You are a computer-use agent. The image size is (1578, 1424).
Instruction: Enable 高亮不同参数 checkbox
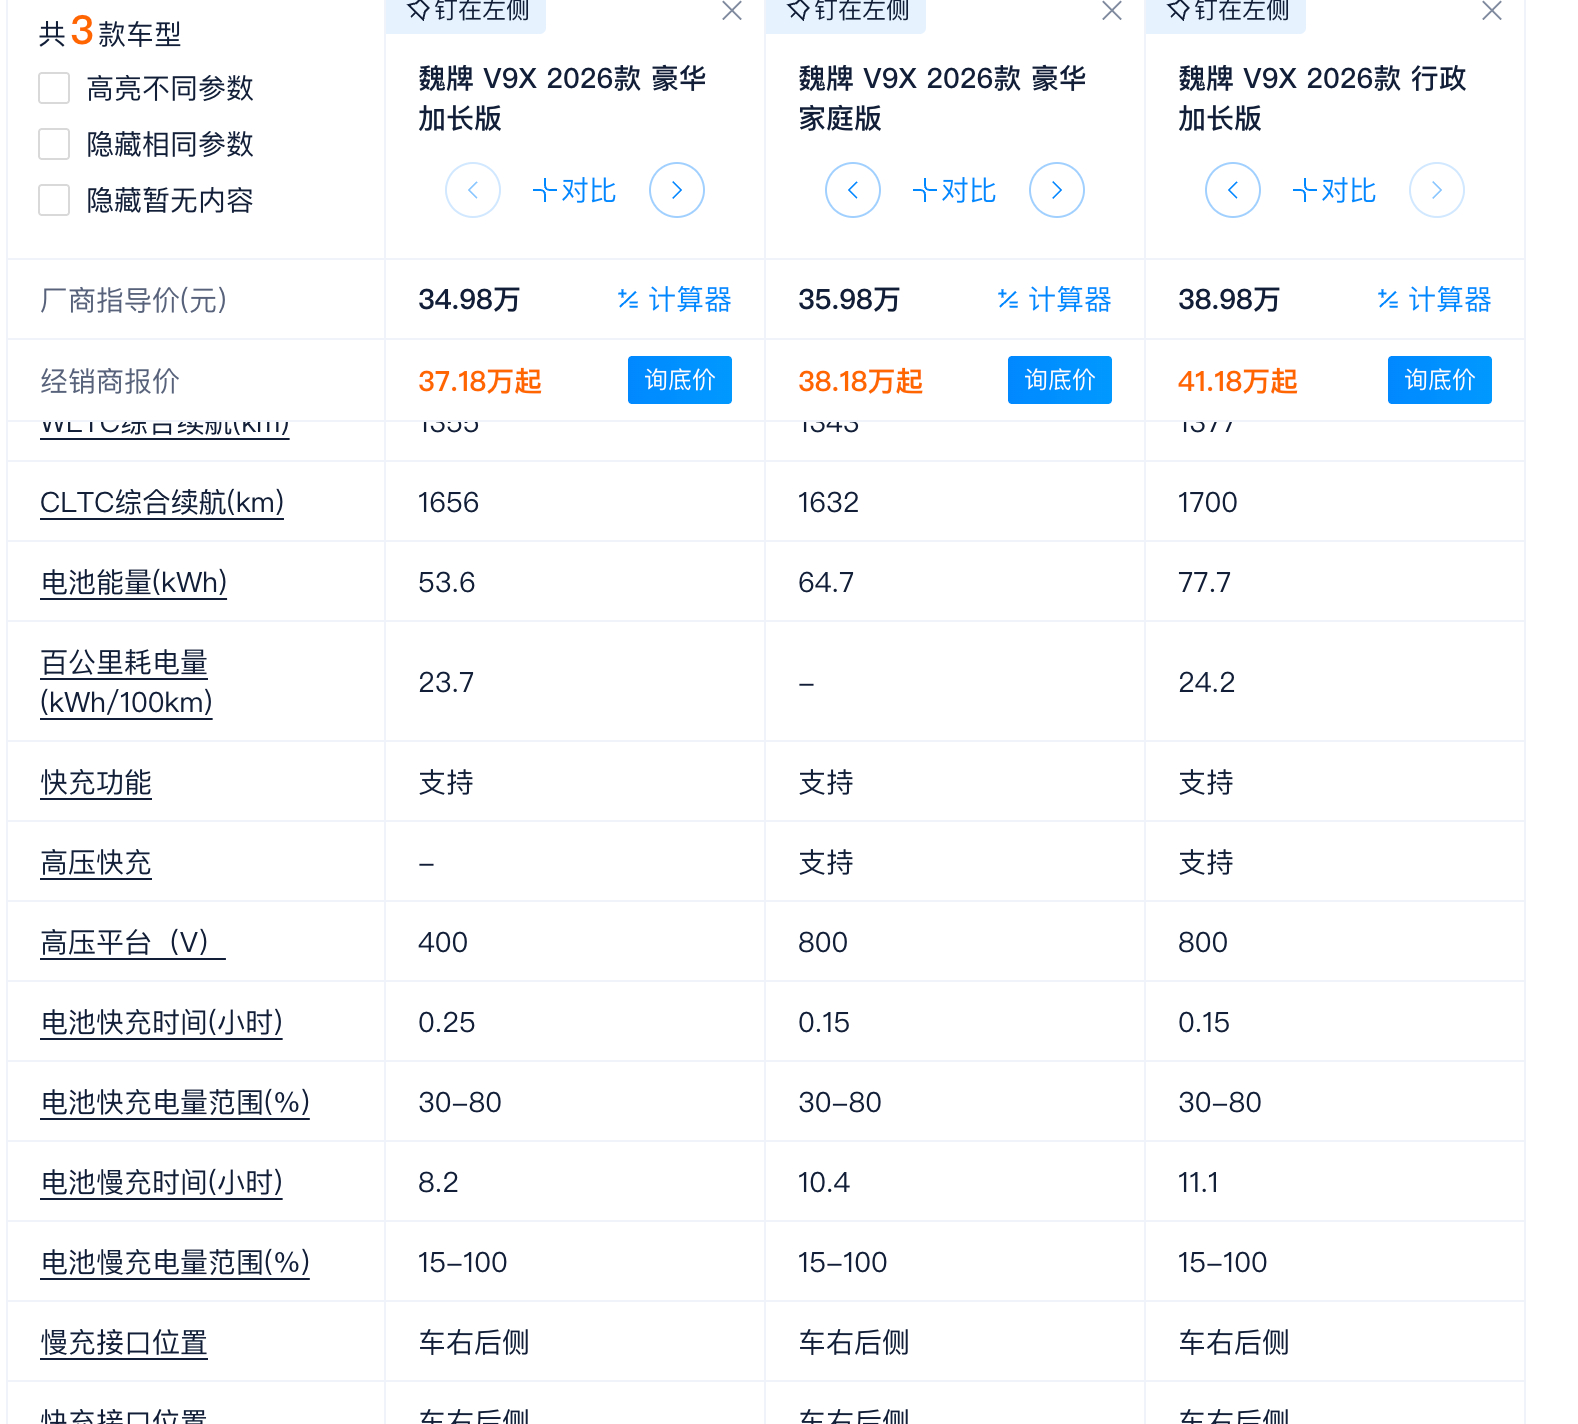coord(54,88)
